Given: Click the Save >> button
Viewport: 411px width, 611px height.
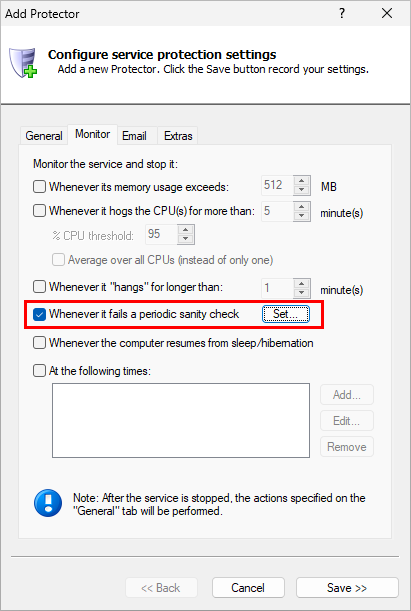Looking at the screenshot, I should (347, 588).
